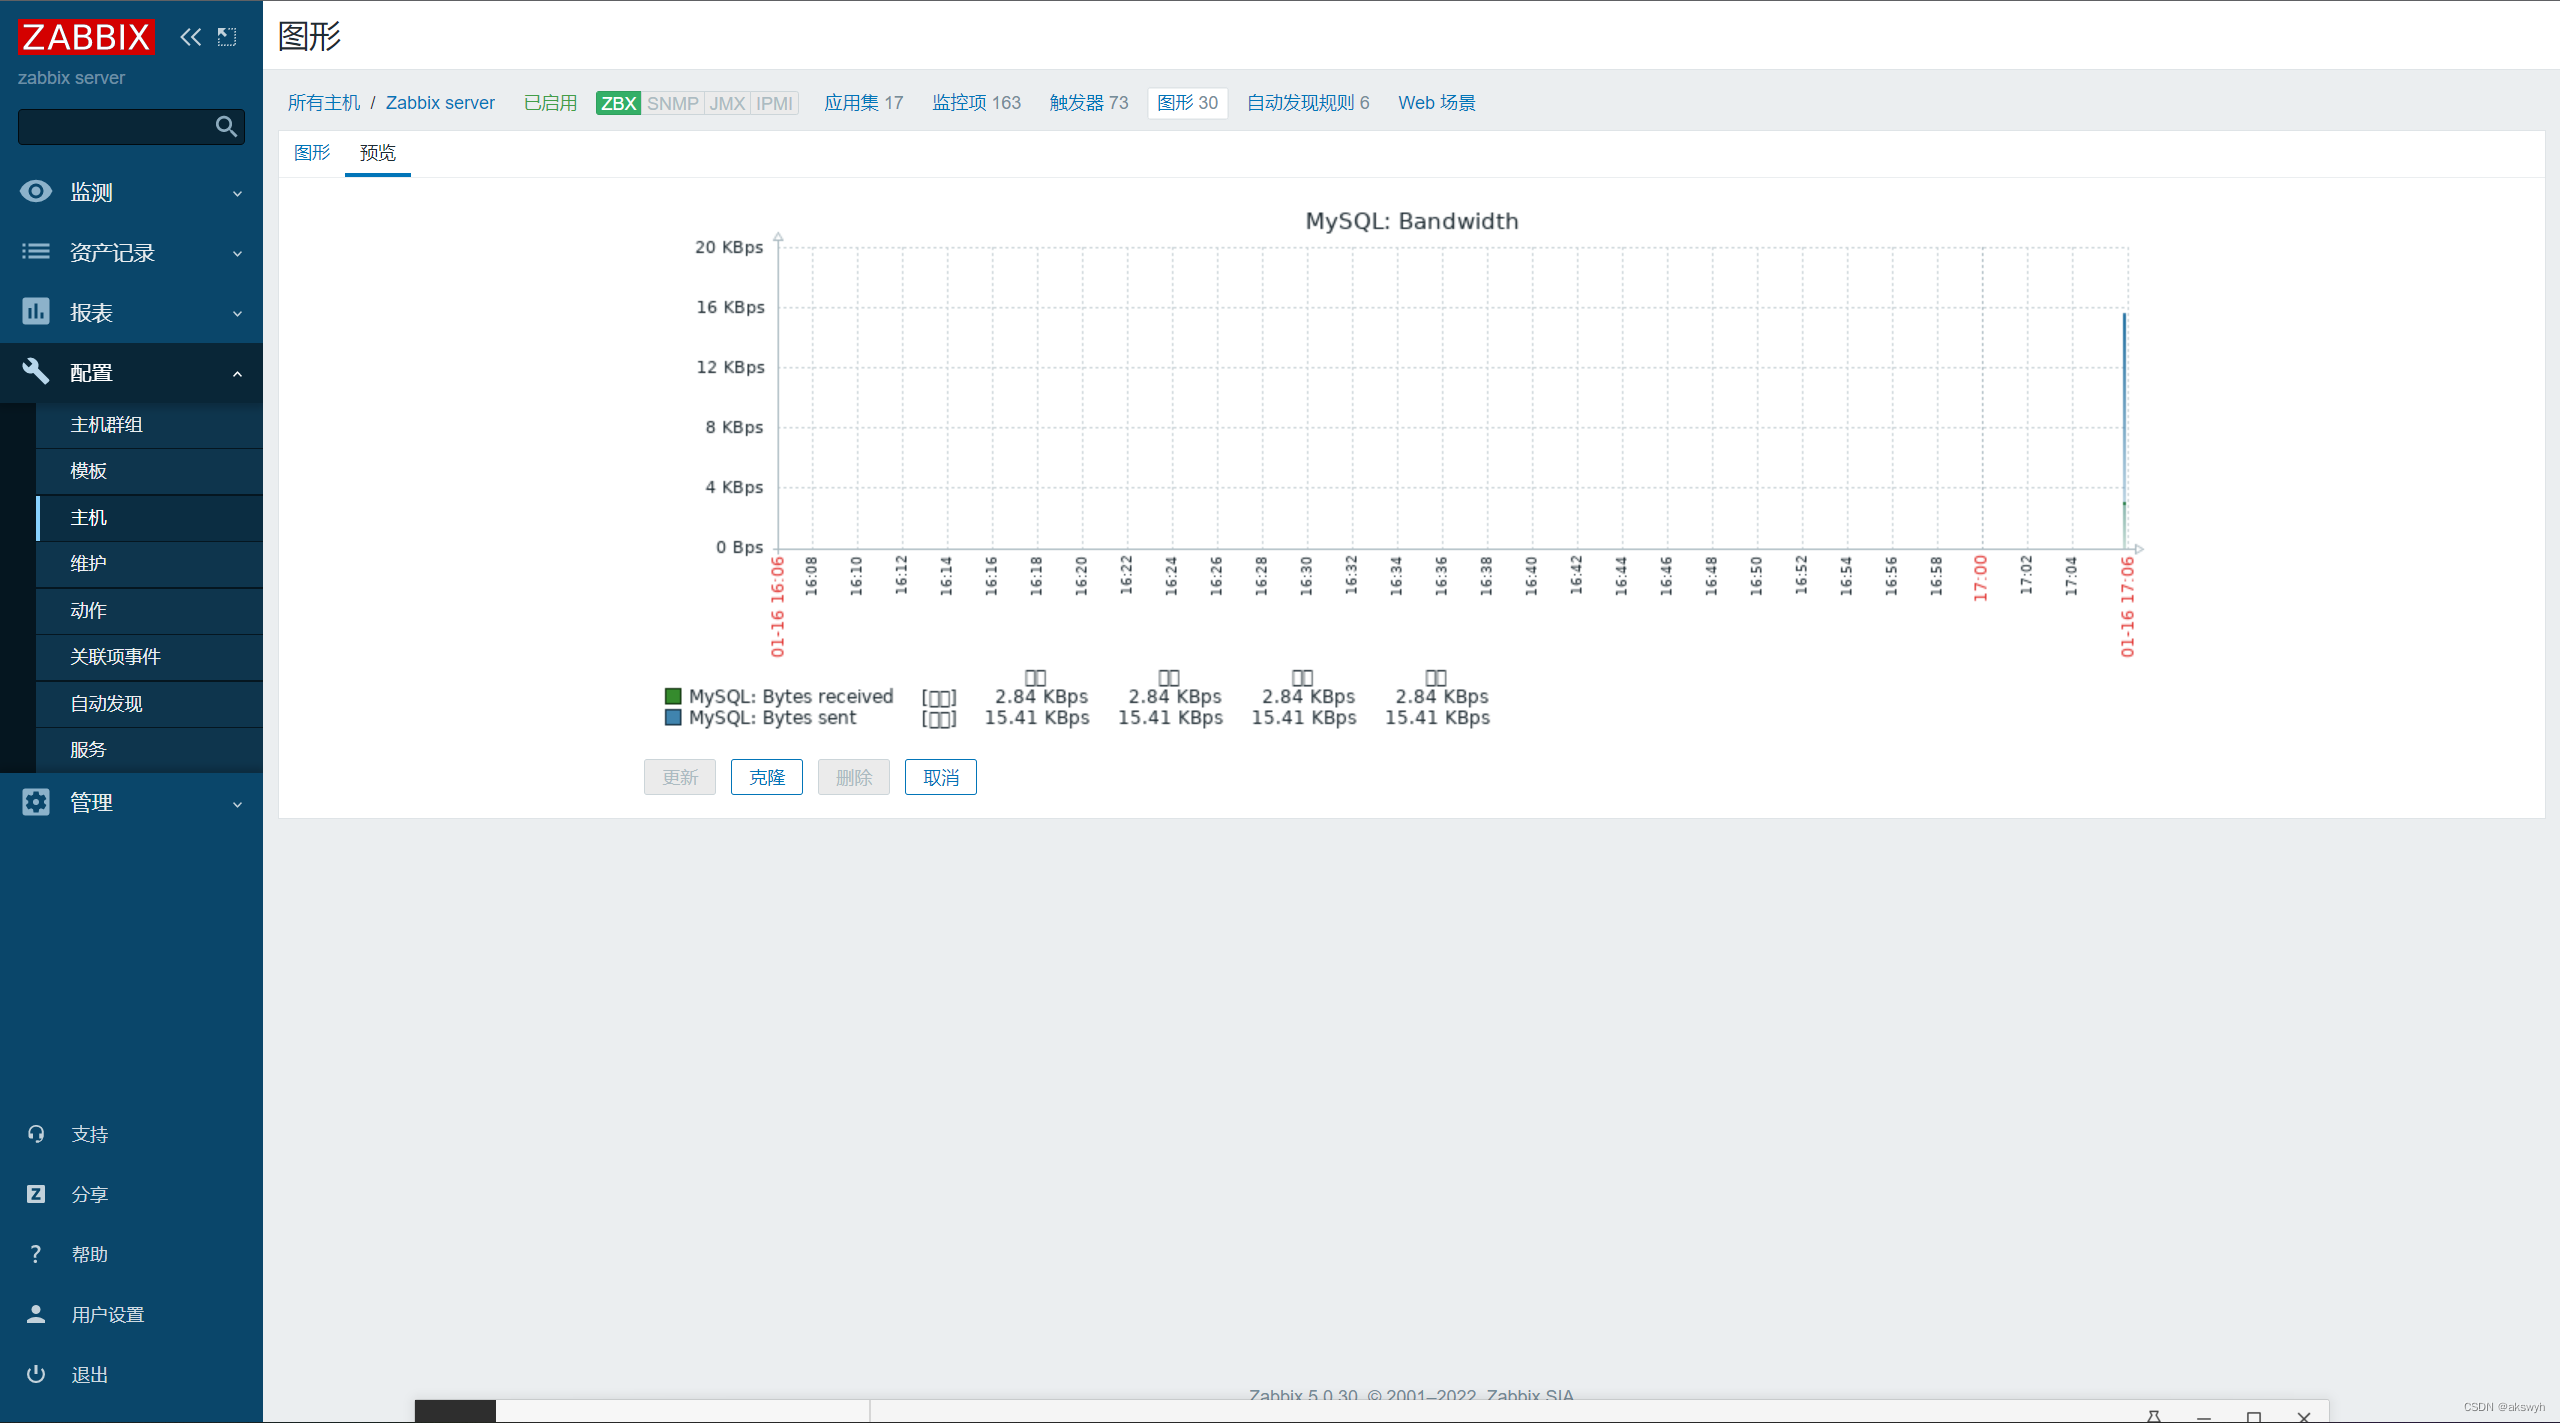Click the bar chart icon for 报表
2560x1423 pixels.
click(x=36, y=312)
